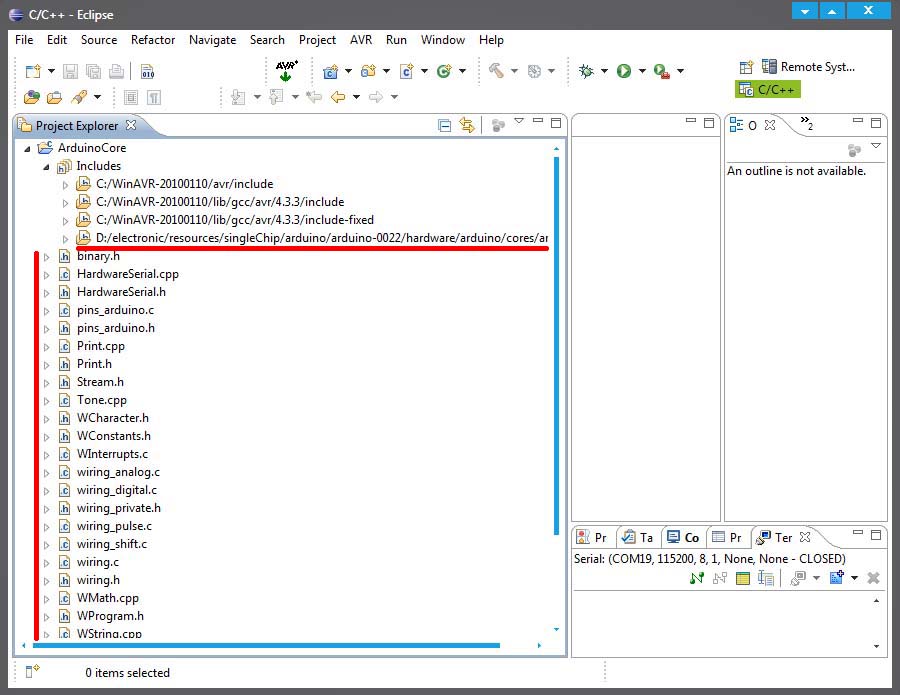Switch to the Ta (Tasks) tab
Image resolution: width=900 pixels, height=695 pixels.
[x=638, y=537]
